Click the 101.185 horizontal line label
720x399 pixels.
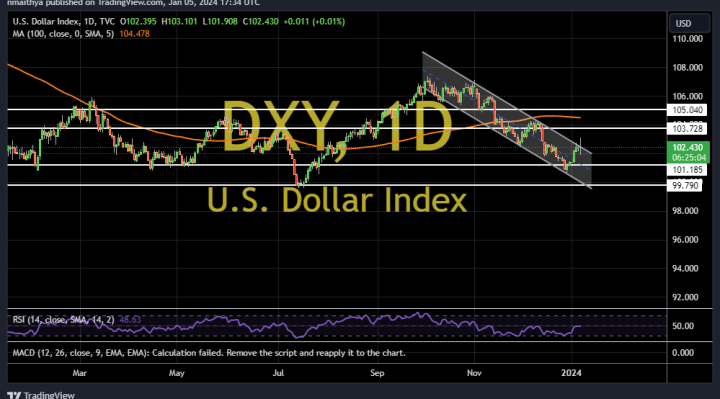687,170
